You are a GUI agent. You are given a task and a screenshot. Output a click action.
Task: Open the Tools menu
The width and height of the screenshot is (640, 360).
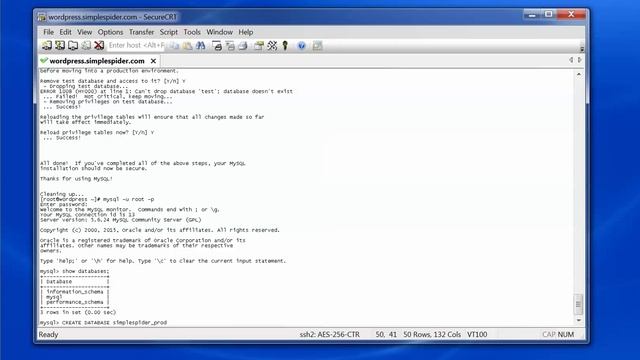pos(192,32)
